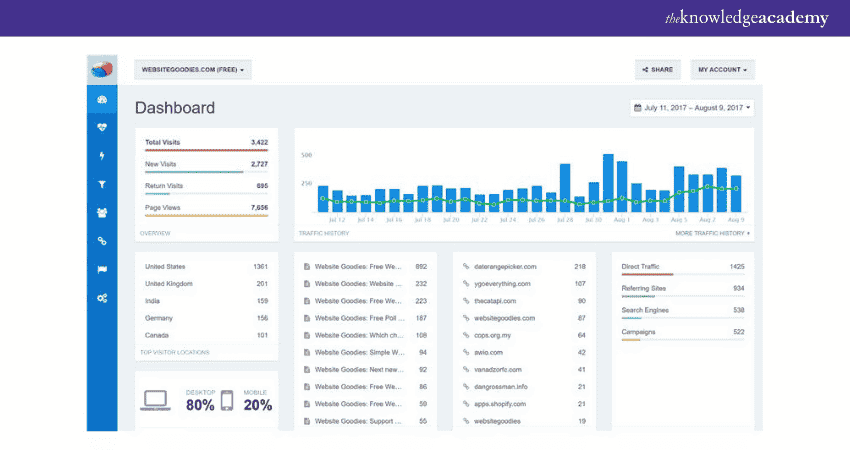Click the visitors group icon in sidebar
The height and width of the screenshot is (450, 850).
click(x=102, y=213)
